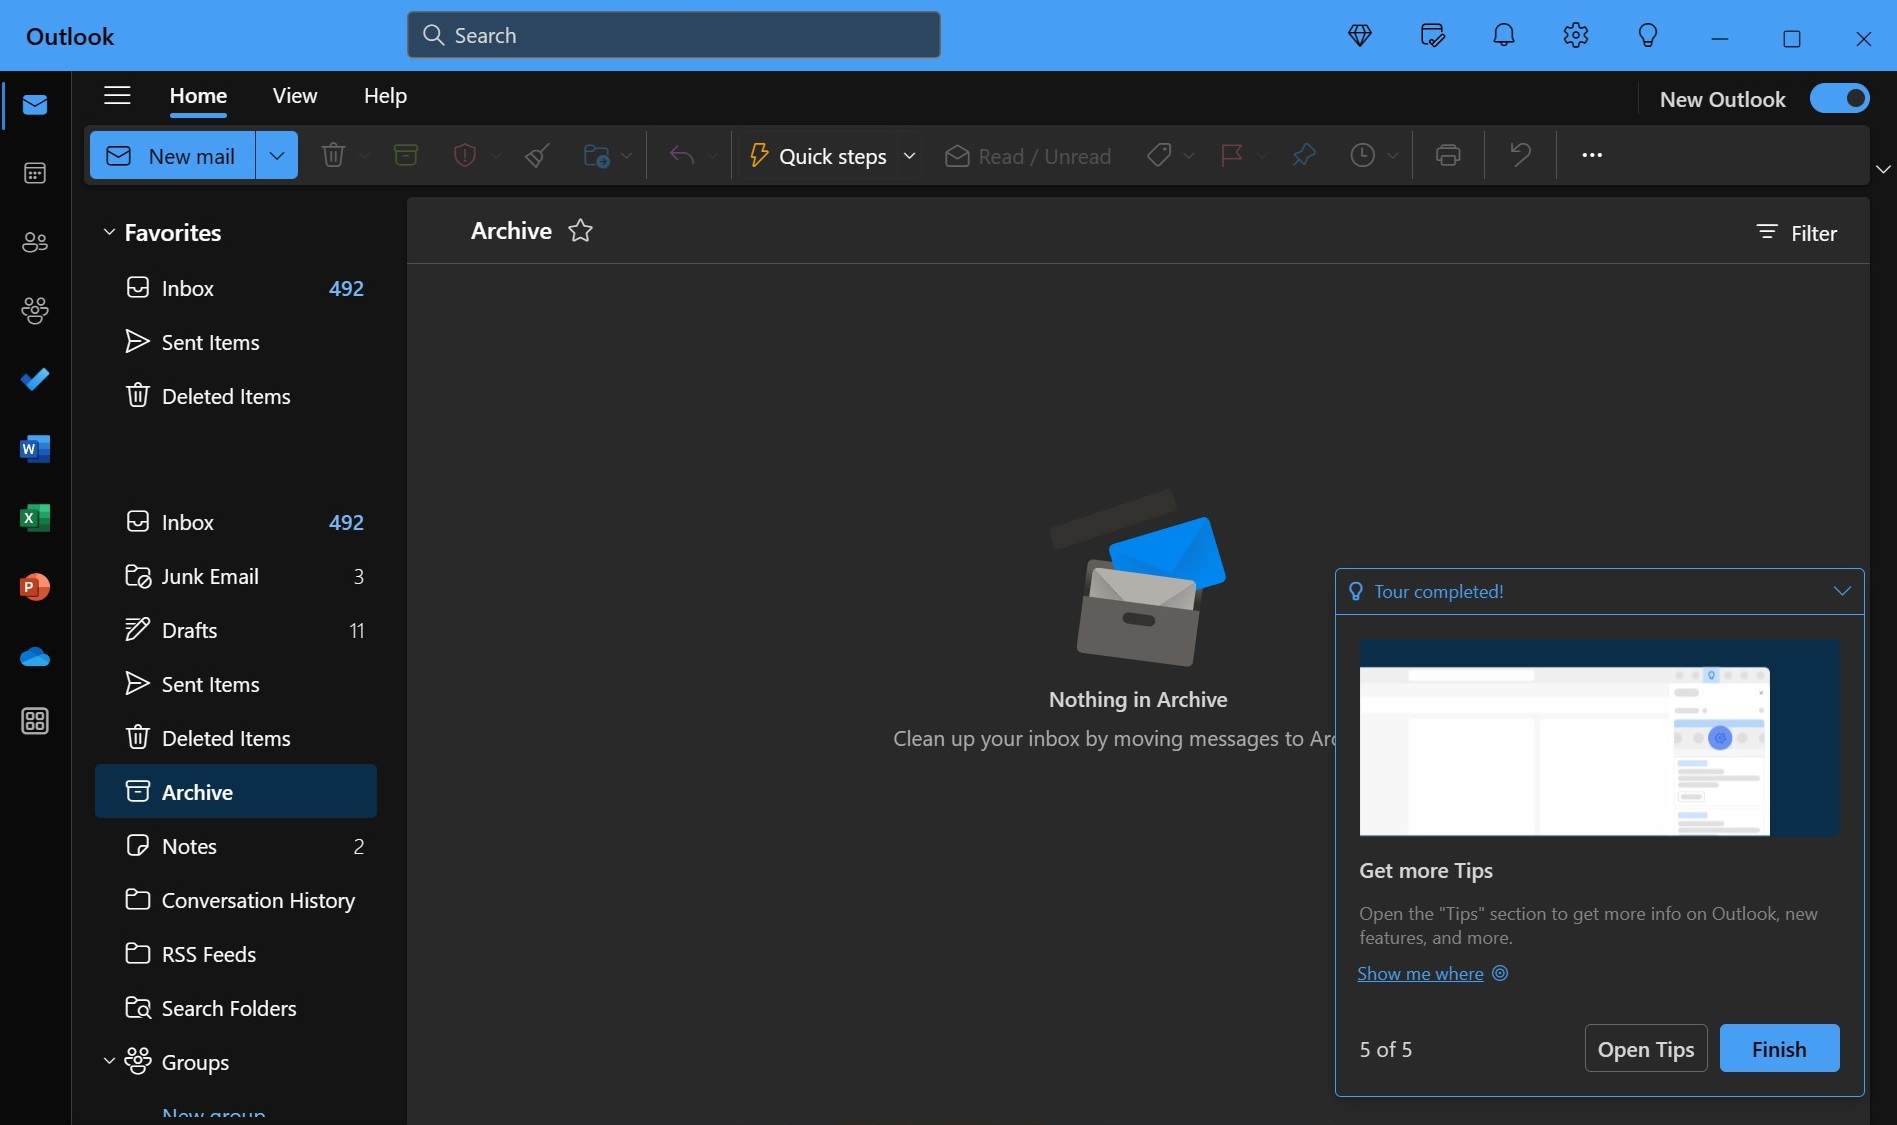The width and height of the screenshot is (1897, 1125).
Task: Select the Junk Email folder
Action: pyautogui.click(x=209, y=576)
